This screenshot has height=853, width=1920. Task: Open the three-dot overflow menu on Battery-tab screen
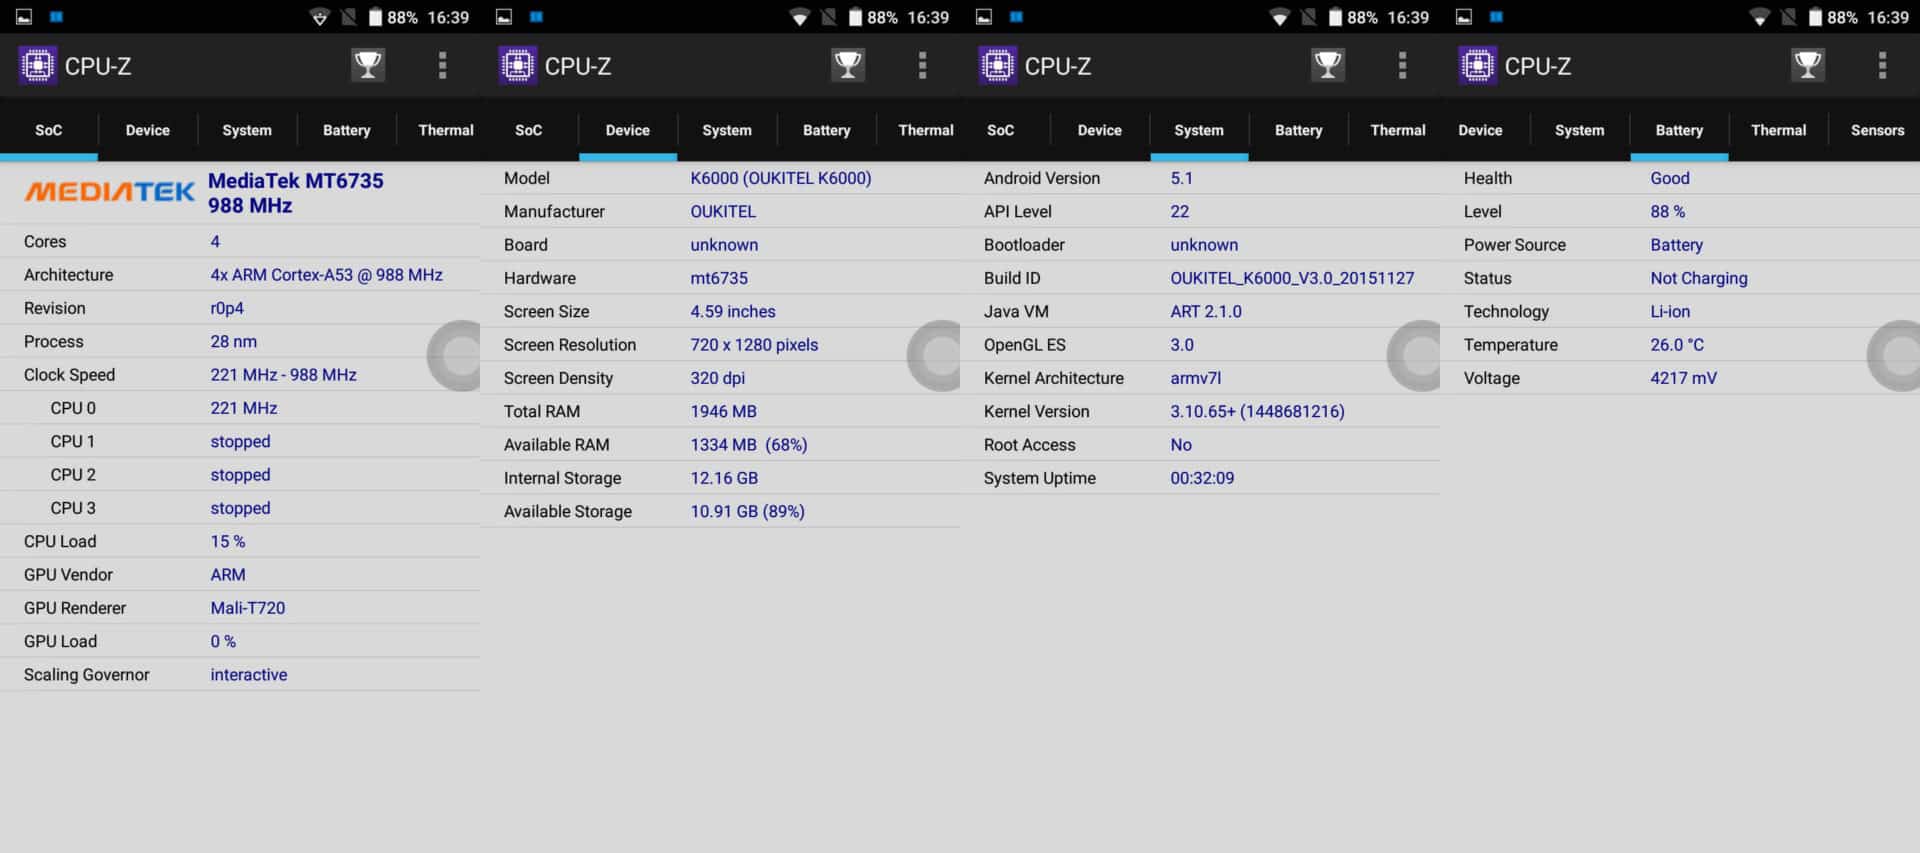(x=1882, y=66)
